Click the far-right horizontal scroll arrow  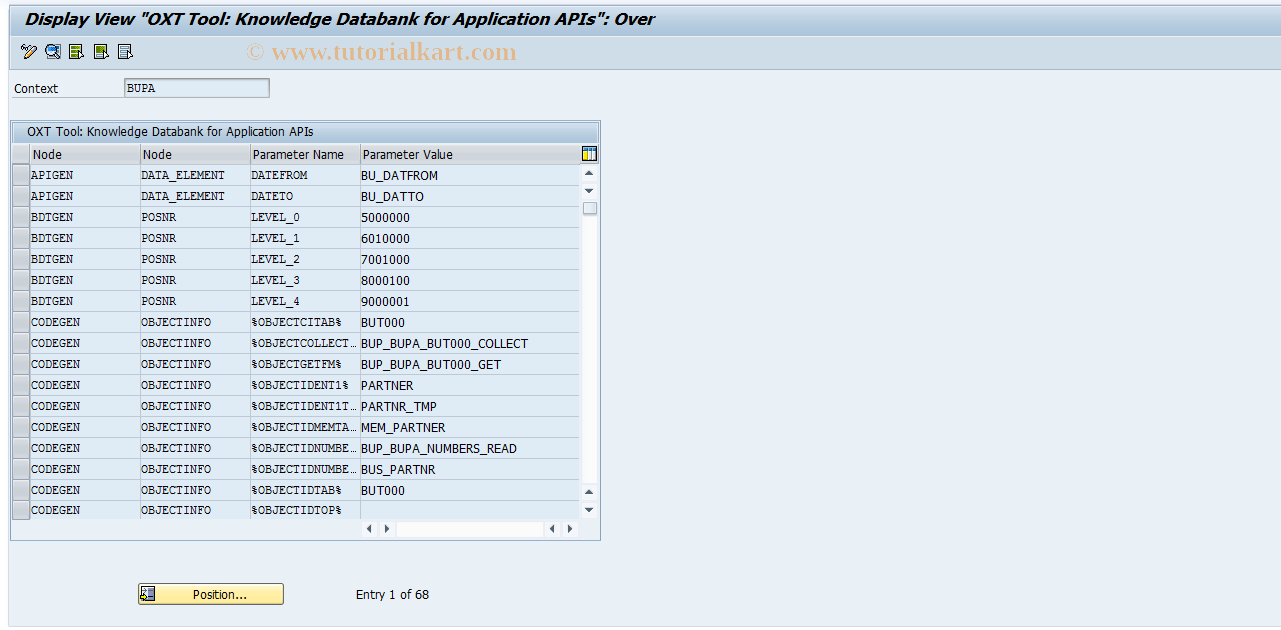coord(570,529)
